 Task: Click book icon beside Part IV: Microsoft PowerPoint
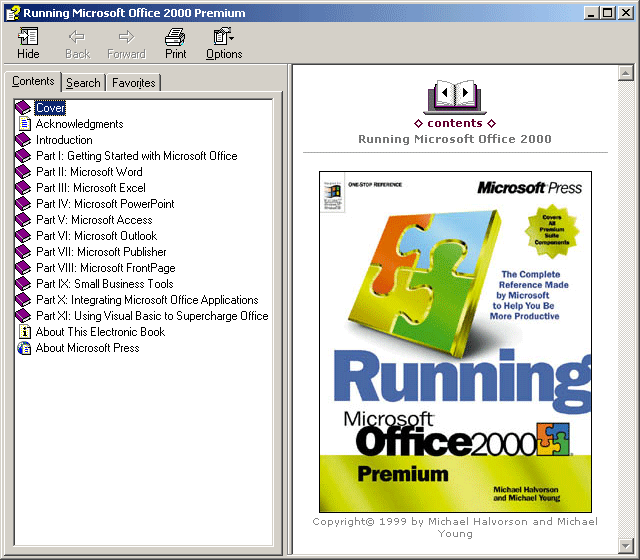(23, 204)
